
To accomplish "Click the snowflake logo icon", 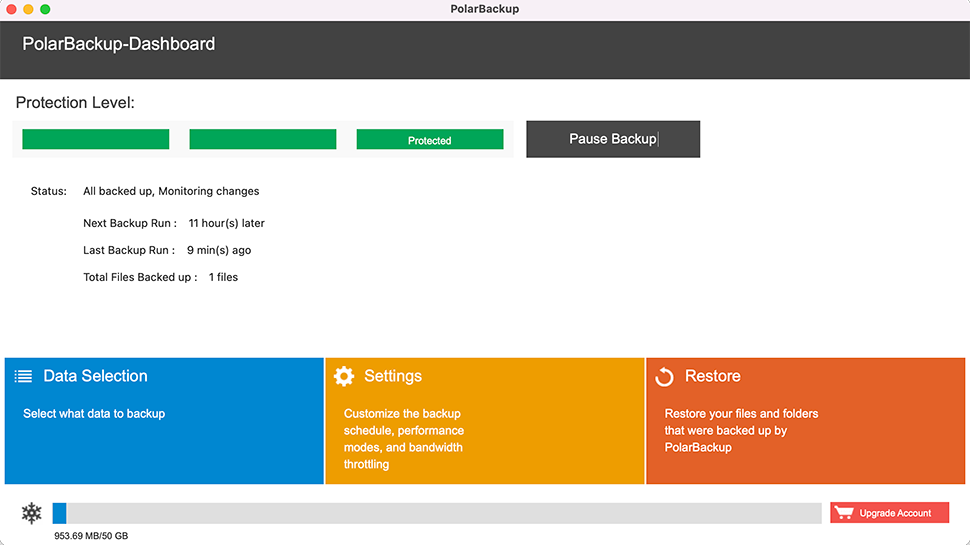I will 32,513.
